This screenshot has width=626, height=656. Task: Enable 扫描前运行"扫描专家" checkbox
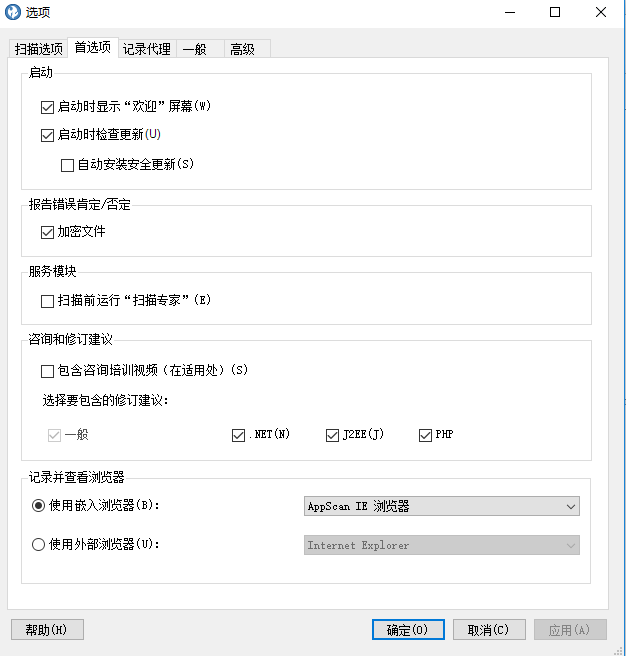[x=47, y=301]
